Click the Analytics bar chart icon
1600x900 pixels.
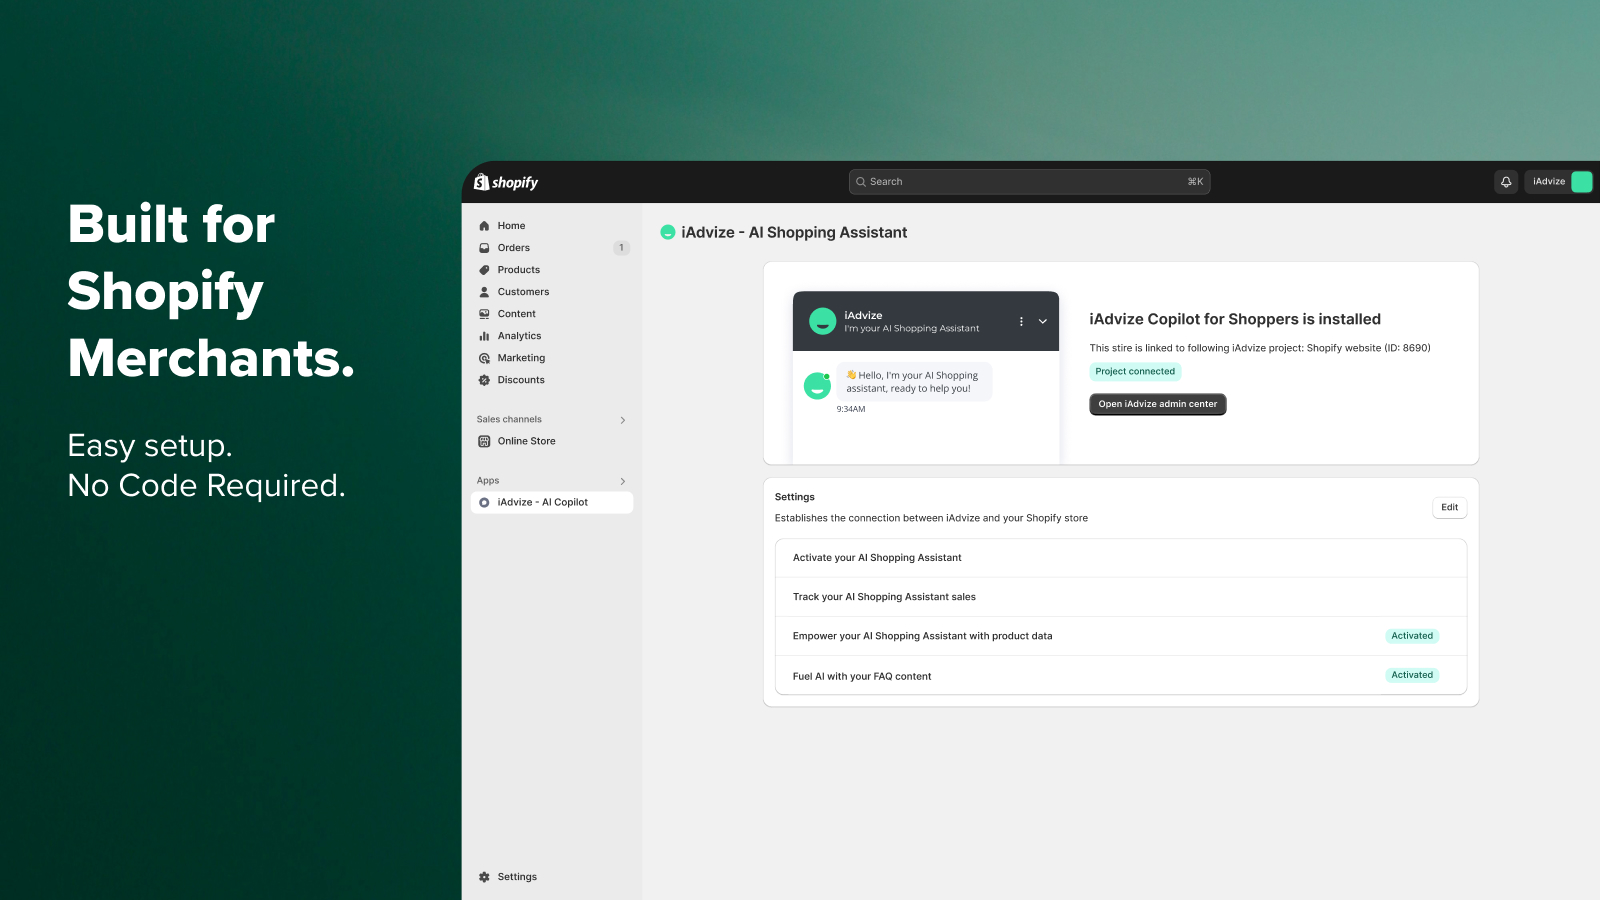(484, 336)
